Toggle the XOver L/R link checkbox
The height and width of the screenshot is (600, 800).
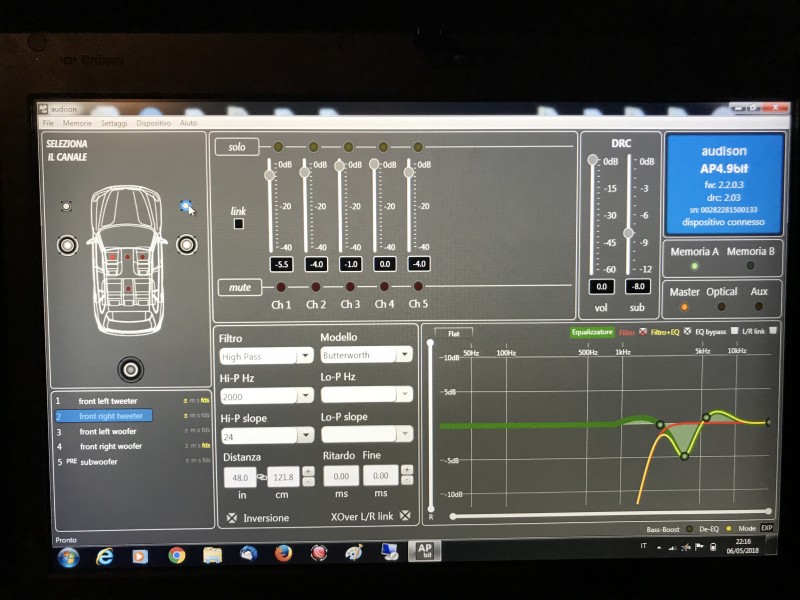[x=405, y=515]
